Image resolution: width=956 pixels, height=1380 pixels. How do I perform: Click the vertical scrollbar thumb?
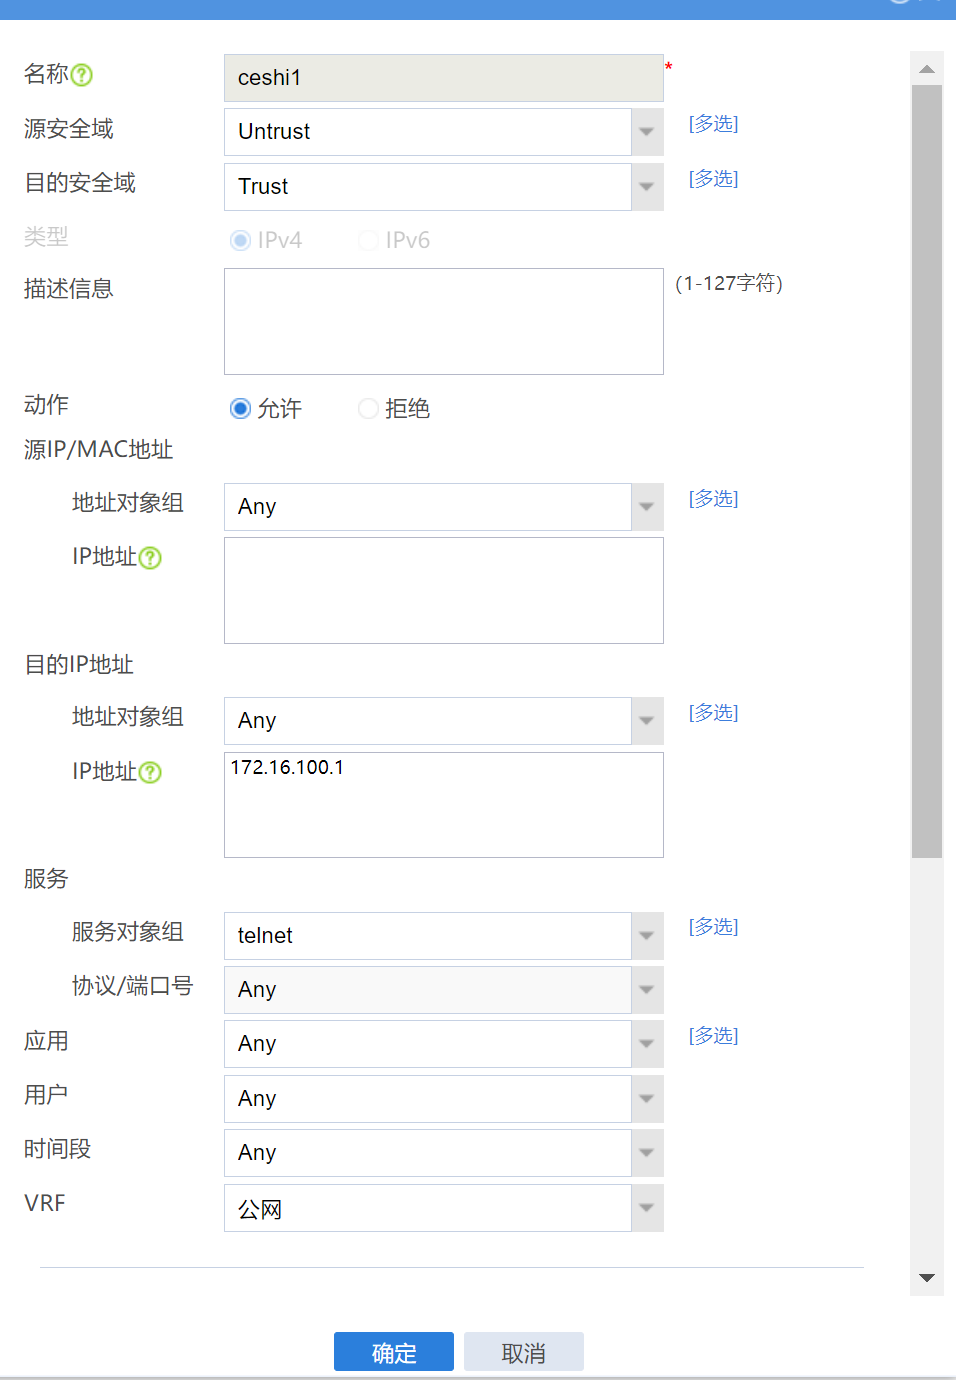point(927,470)
